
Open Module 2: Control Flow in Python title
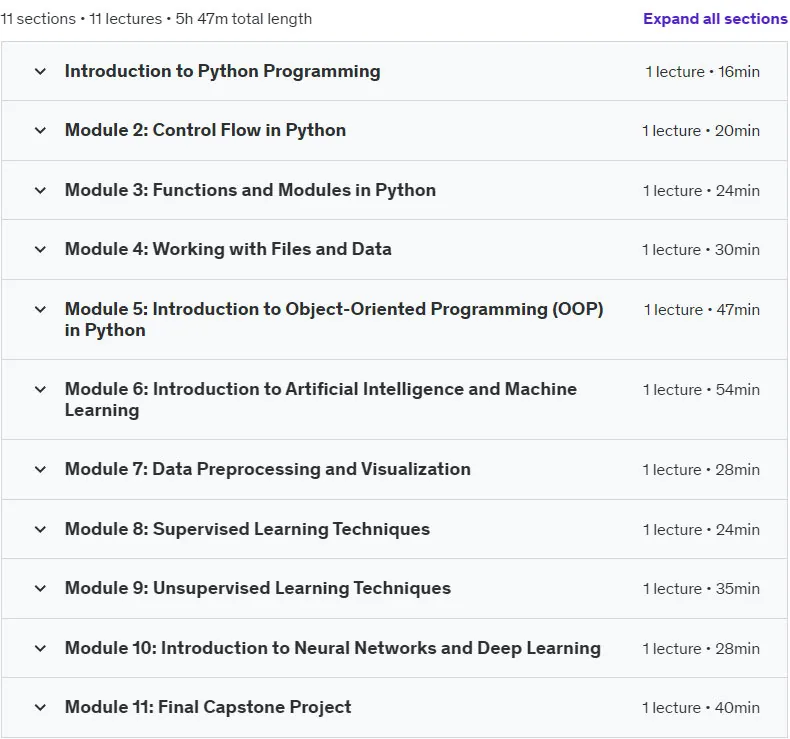(206, 130)
